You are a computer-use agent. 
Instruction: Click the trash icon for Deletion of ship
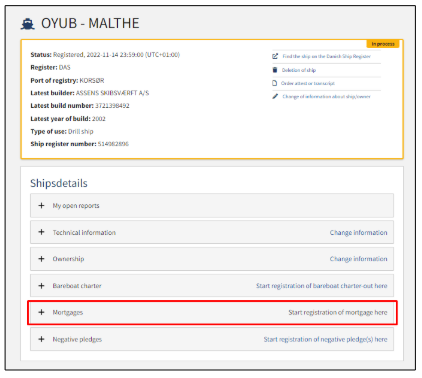(275, 70)
